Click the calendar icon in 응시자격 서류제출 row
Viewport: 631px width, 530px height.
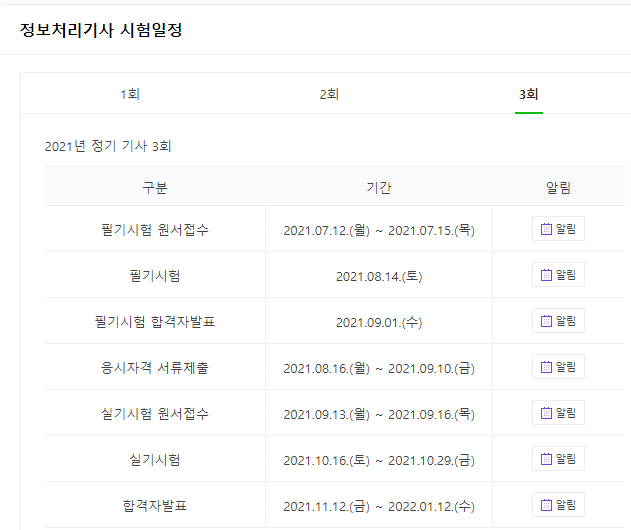click(x=546, y=367)
